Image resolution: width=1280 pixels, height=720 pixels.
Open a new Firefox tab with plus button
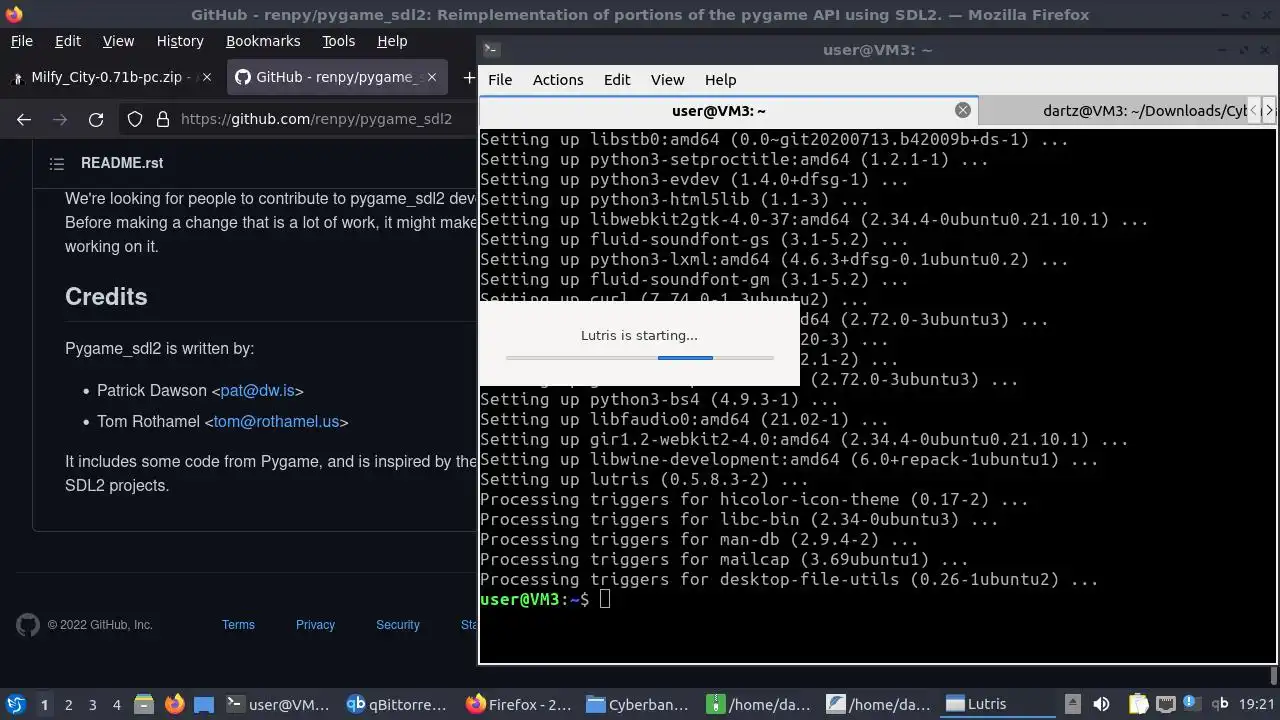[468, 77]
